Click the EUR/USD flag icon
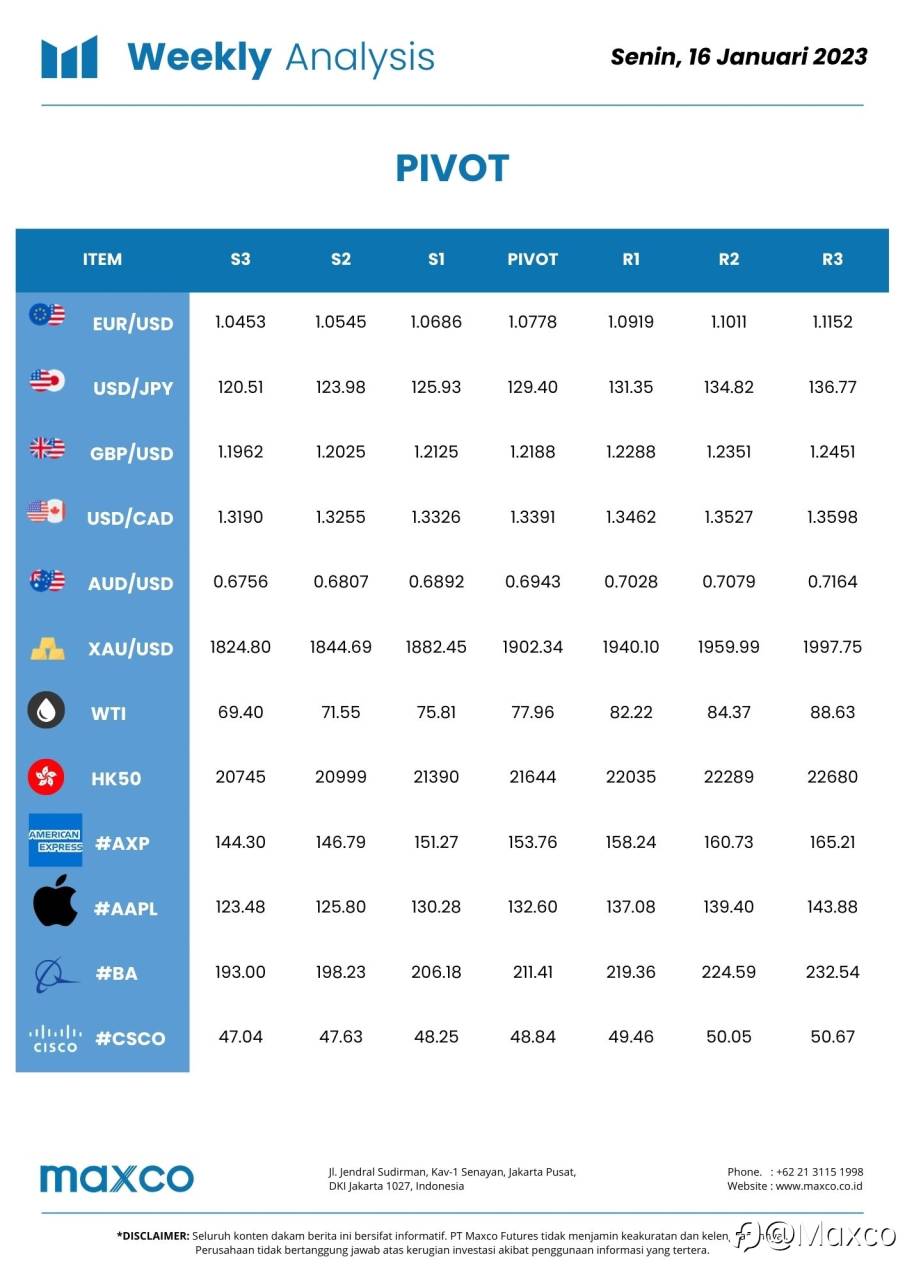This screenshot has height=1280, width=905. (x=46, y=315)
